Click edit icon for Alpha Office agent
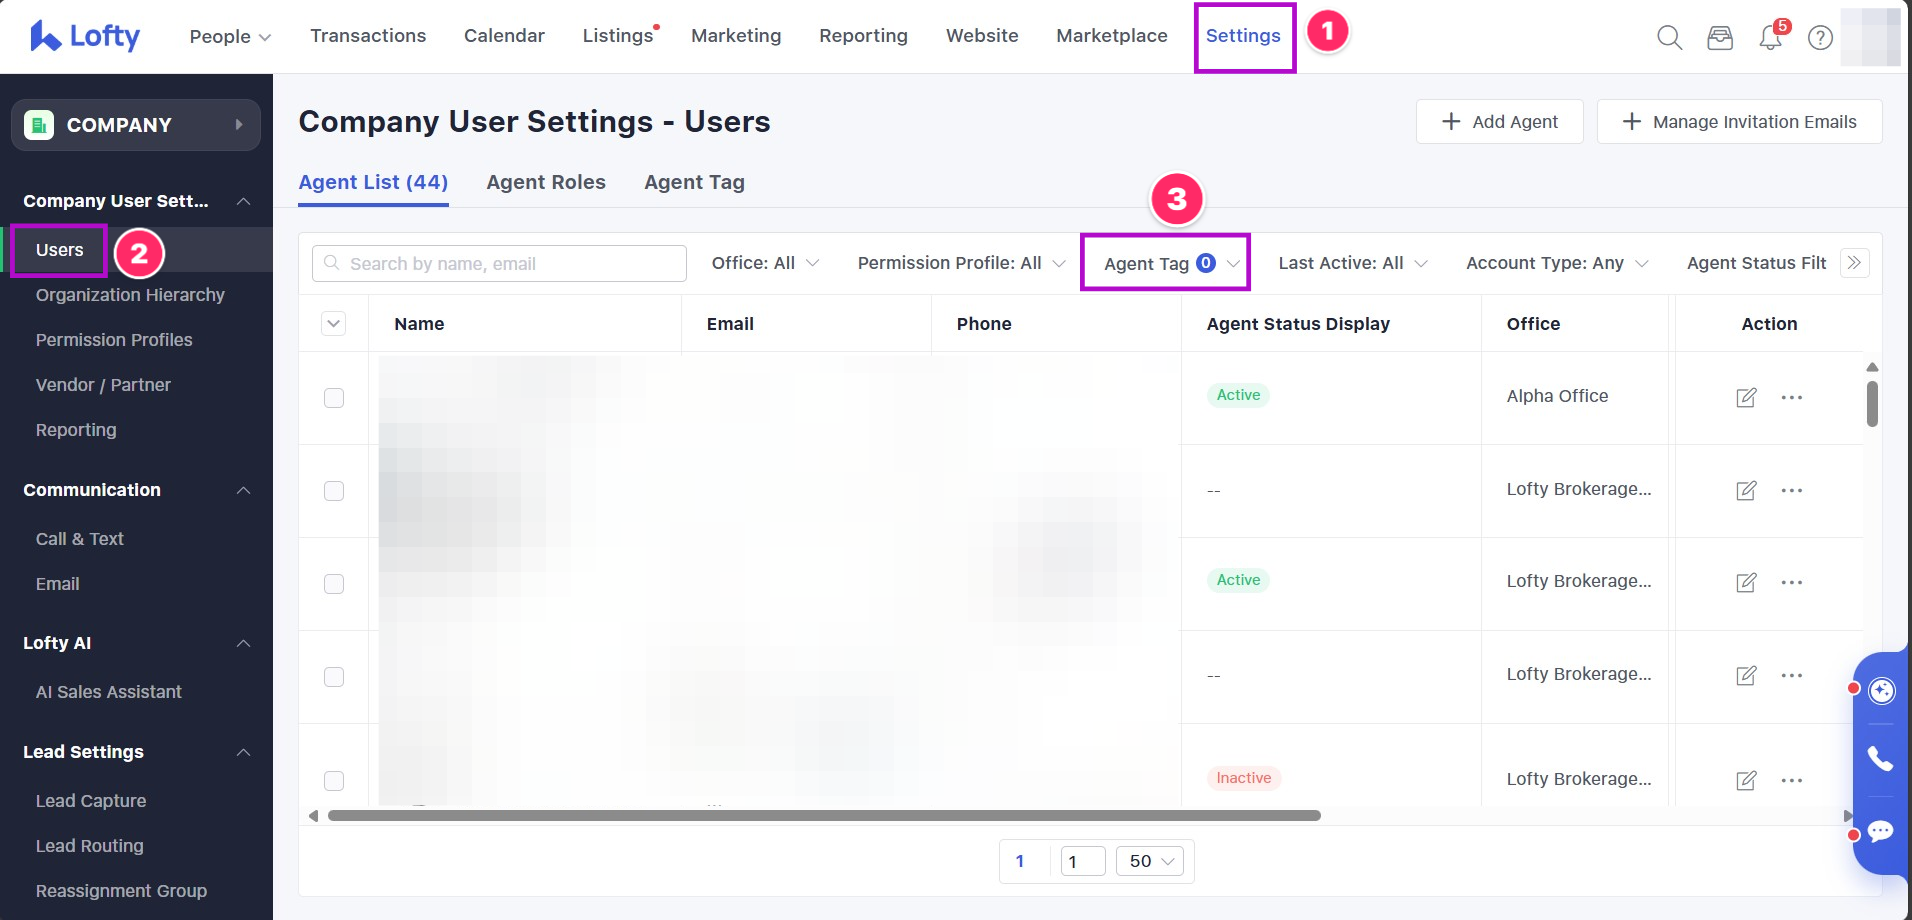The height and width of the screenshot is (920, 1912). point(1746,397)
